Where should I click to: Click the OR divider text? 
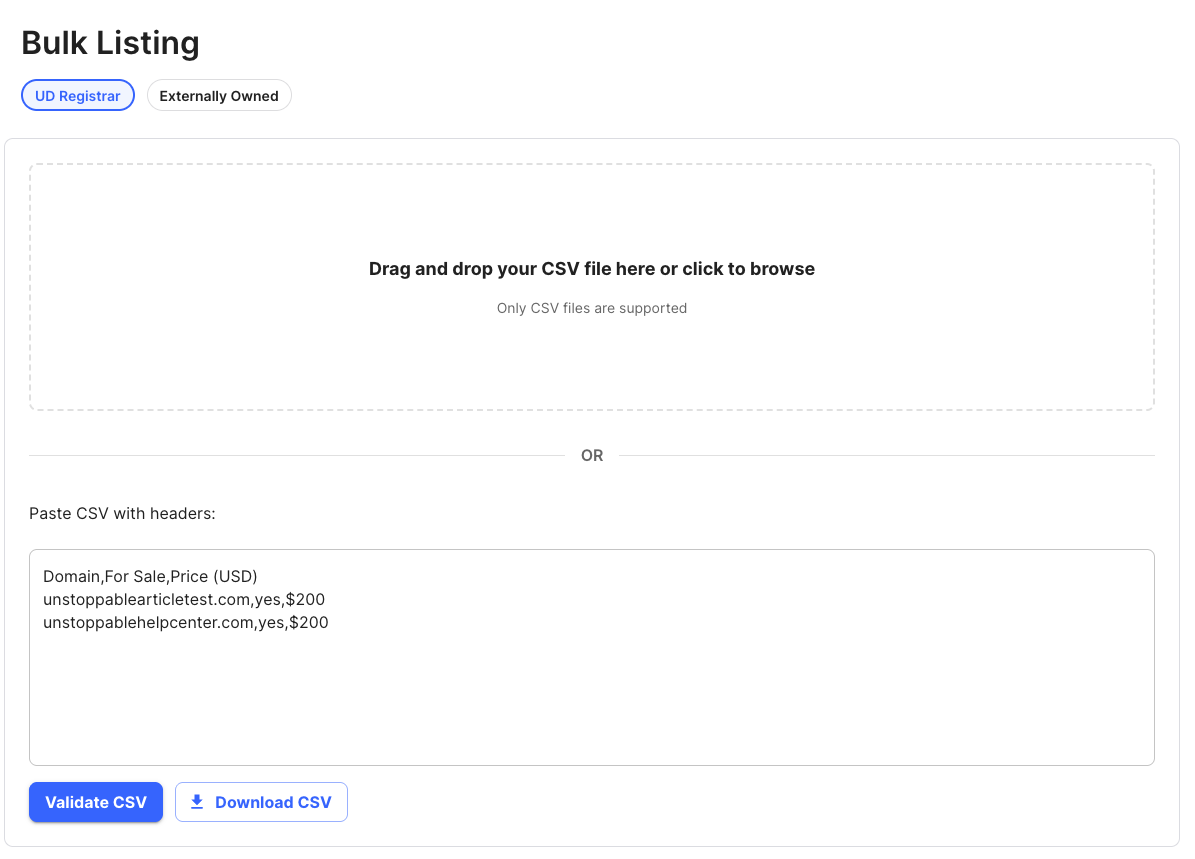pyautogui.click(x=591, y=455)
